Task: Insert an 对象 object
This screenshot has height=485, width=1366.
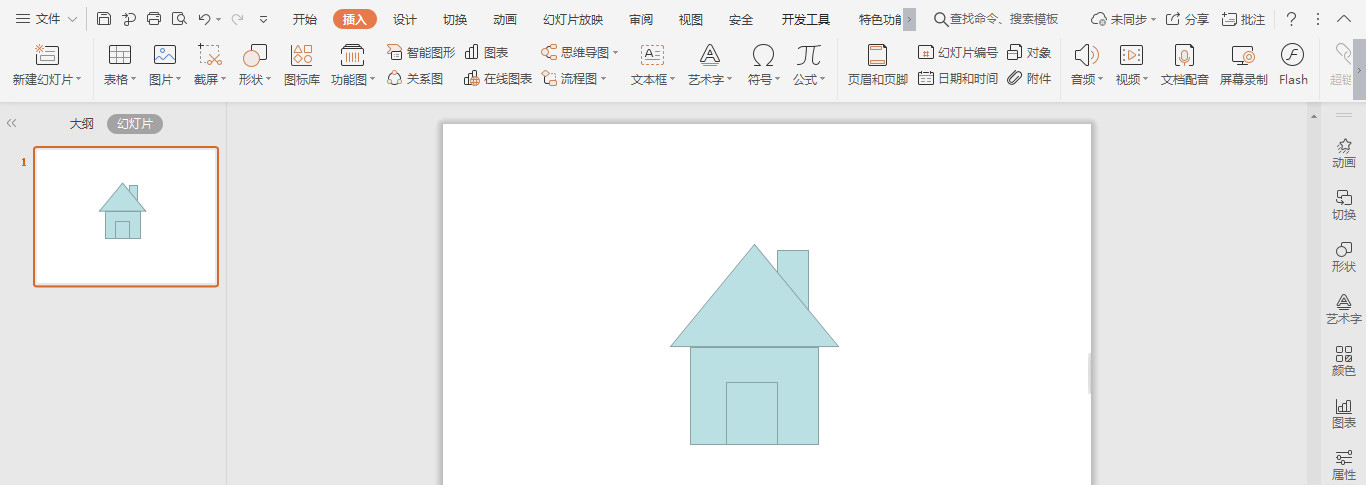Action: point(1029,52)
